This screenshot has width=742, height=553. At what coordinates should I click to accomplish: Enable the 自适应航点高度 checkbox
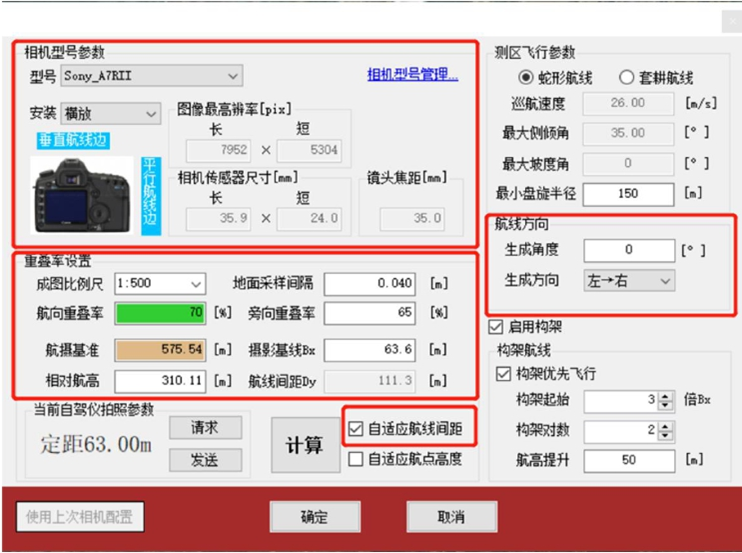pos(355,459)
